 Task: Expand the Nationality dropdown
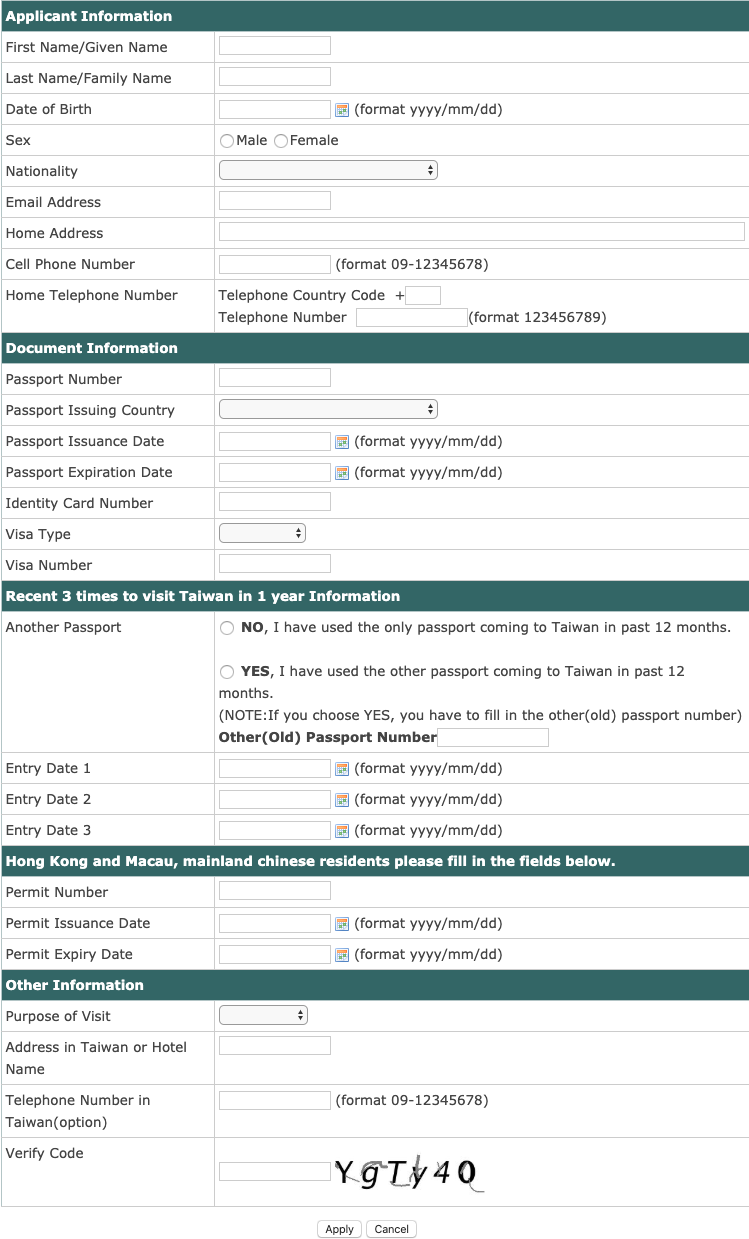click(328, 171)
